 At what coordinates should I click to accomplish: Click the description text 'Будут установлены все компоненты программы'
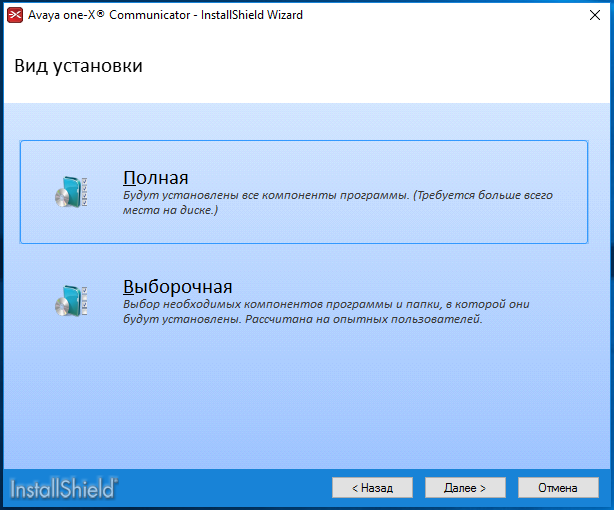(x=265, y=195)
